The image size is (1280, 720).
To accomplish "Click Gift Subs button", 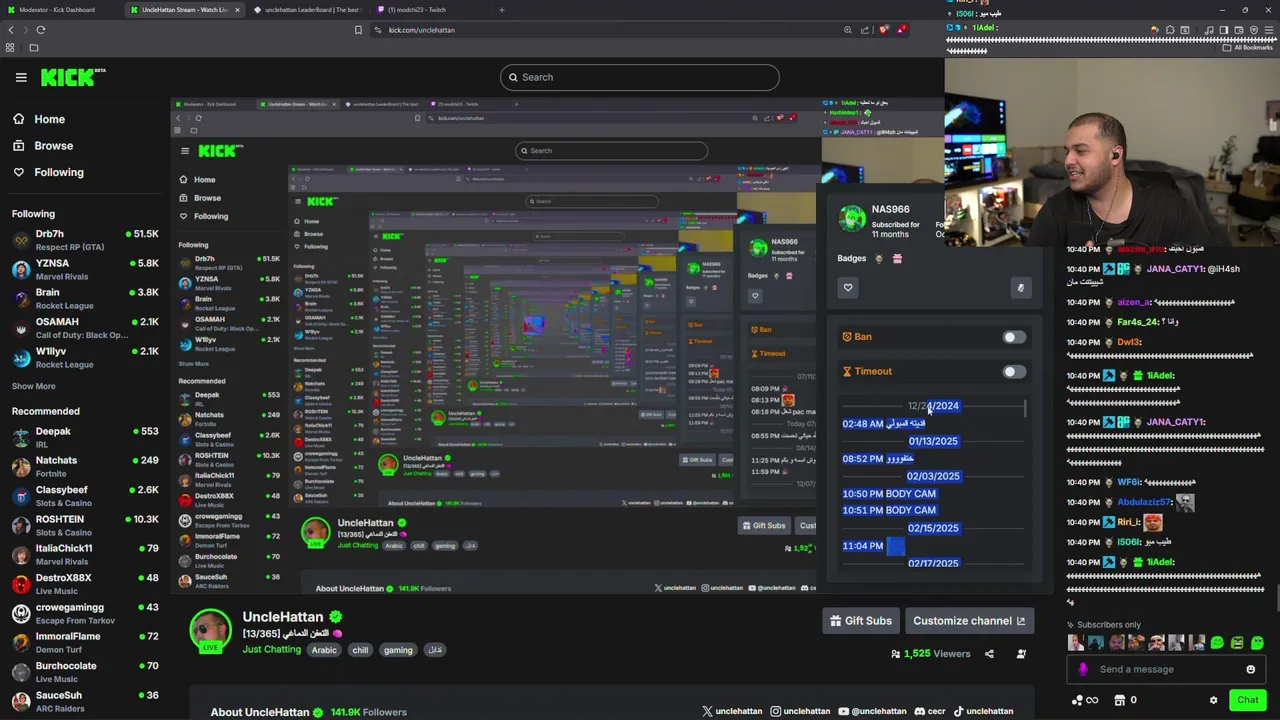I will pyautogui.click(x=861, y=621).
